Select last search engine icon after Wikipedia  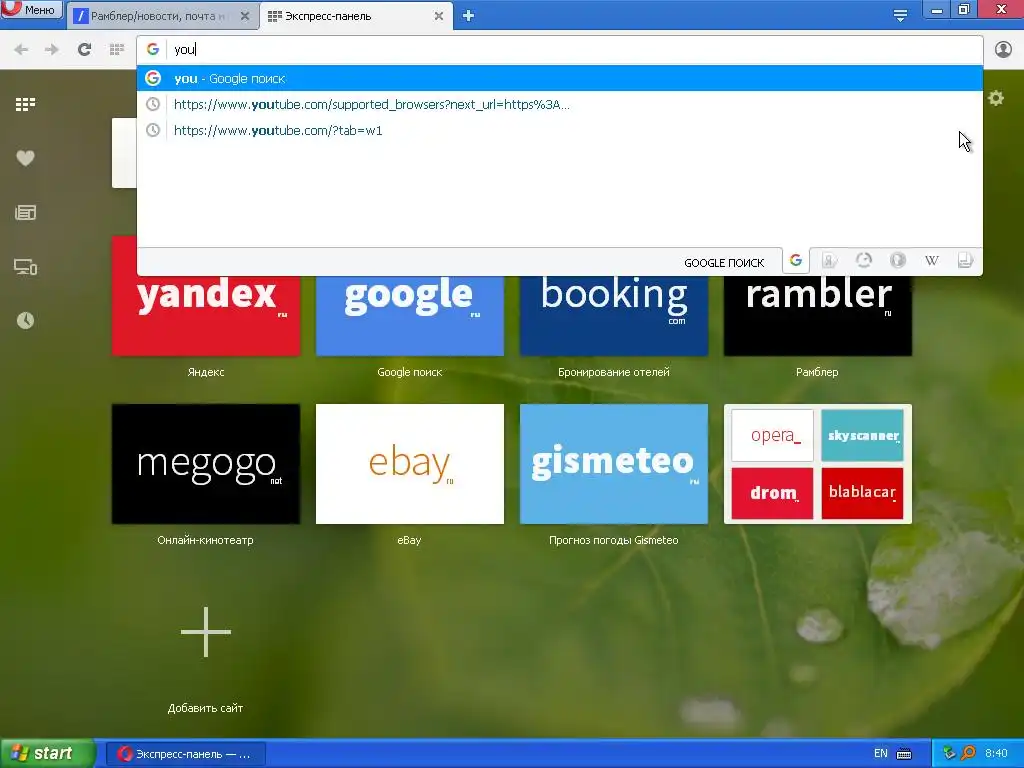(965, 261)
